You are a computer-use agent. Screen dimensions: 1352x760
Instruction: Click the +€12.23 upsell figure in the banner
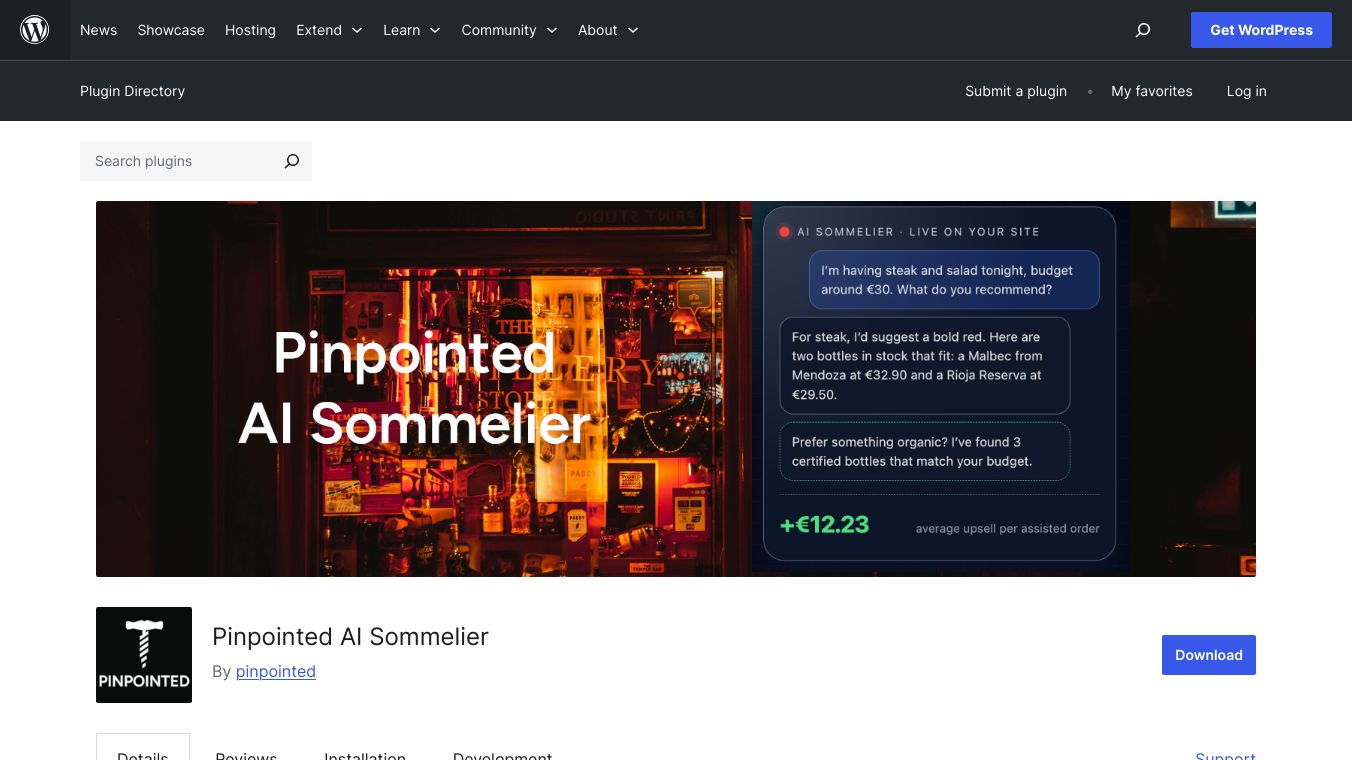(825, 525)
